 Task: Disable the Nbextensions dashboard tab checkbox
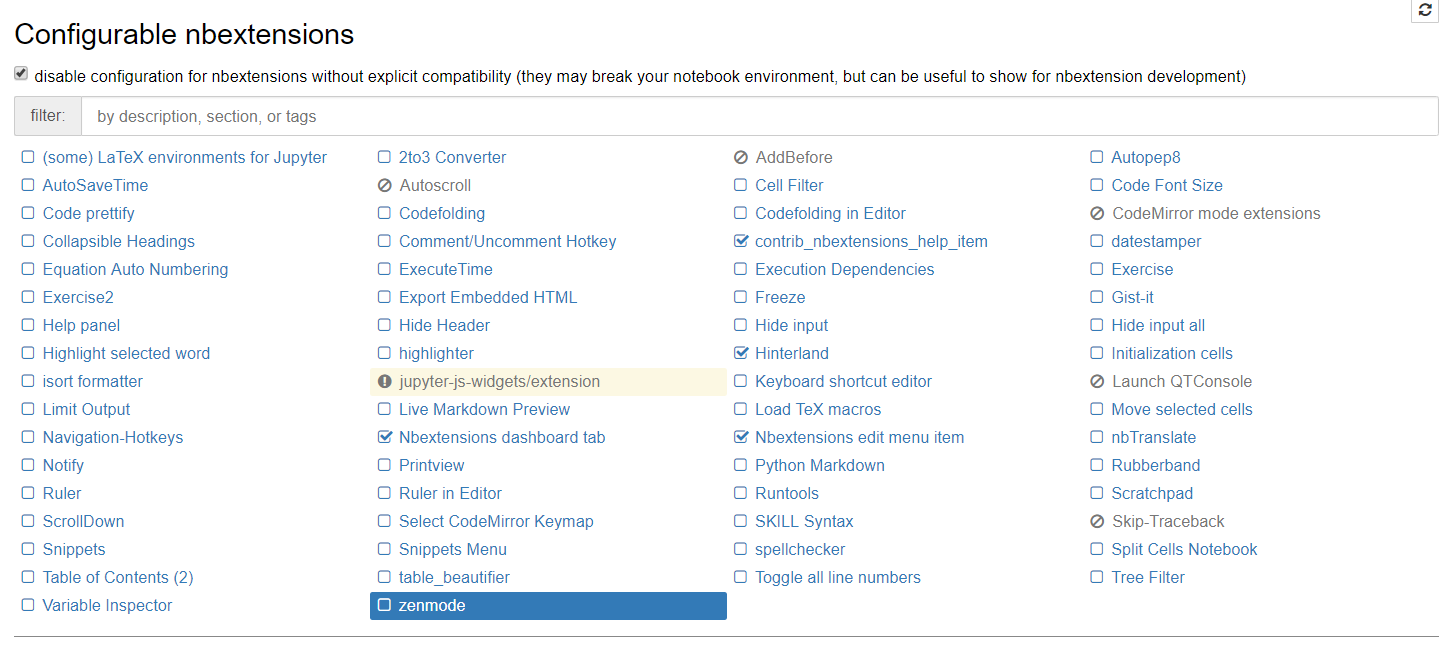pos(385,438)
